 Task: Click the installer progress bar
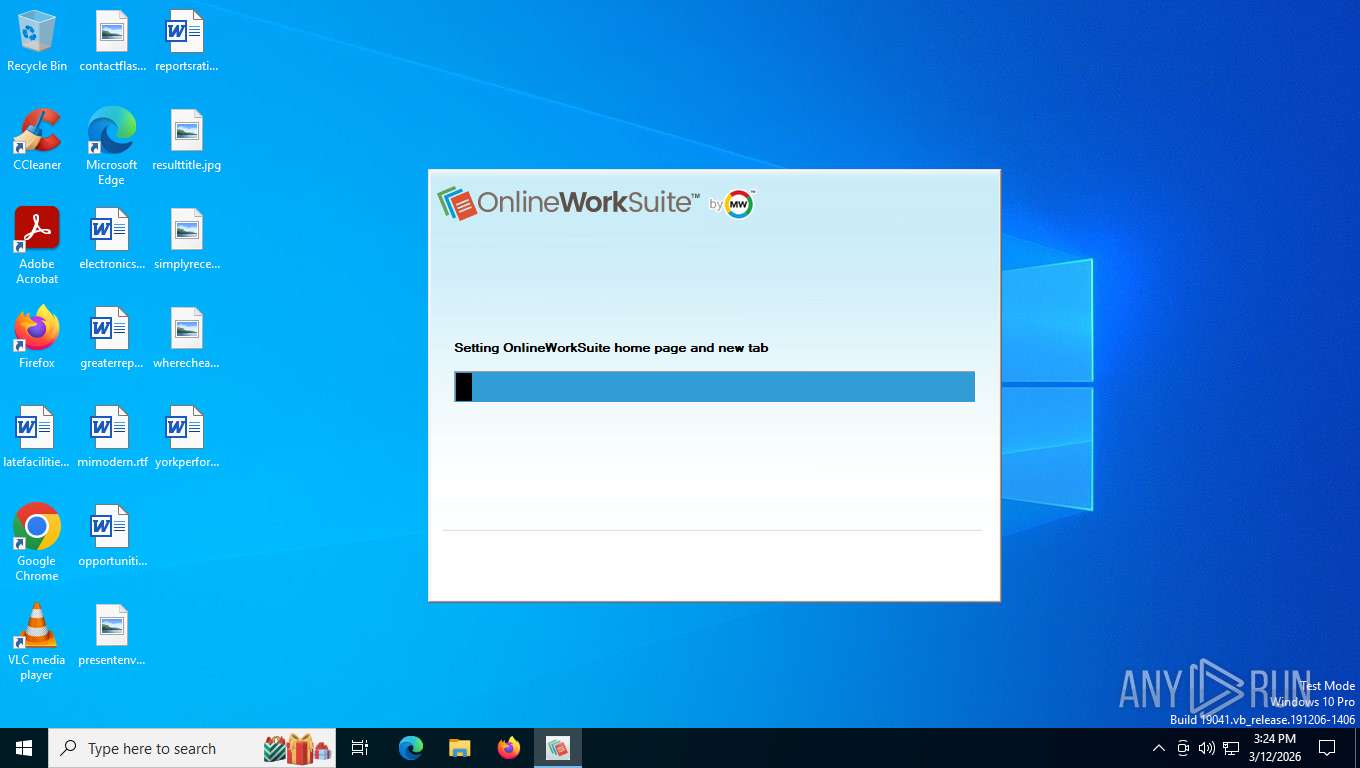[714, 387]
